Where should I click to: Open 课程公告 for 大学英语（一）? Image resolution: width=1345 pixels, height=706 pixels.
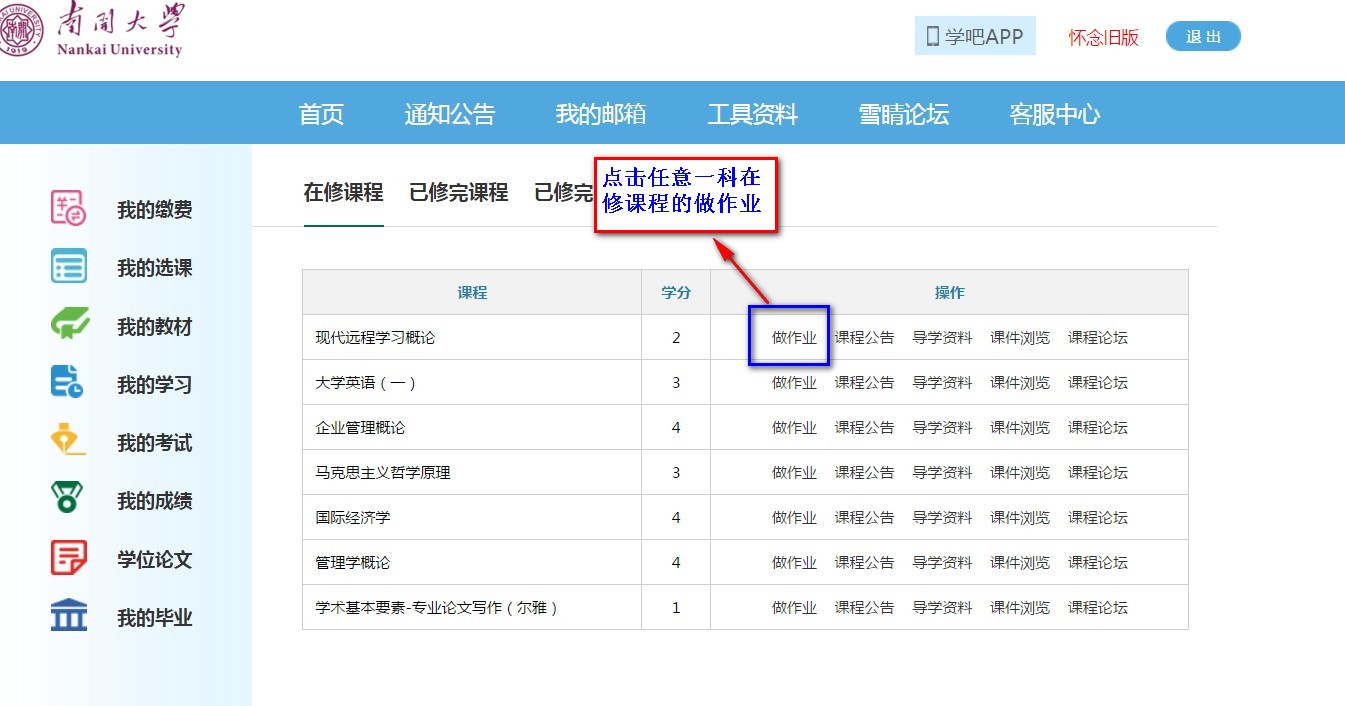[864, 383]
